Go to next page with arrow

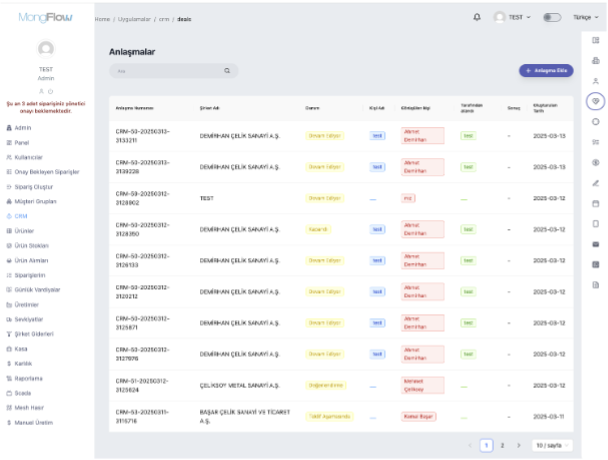coord(518,445)
